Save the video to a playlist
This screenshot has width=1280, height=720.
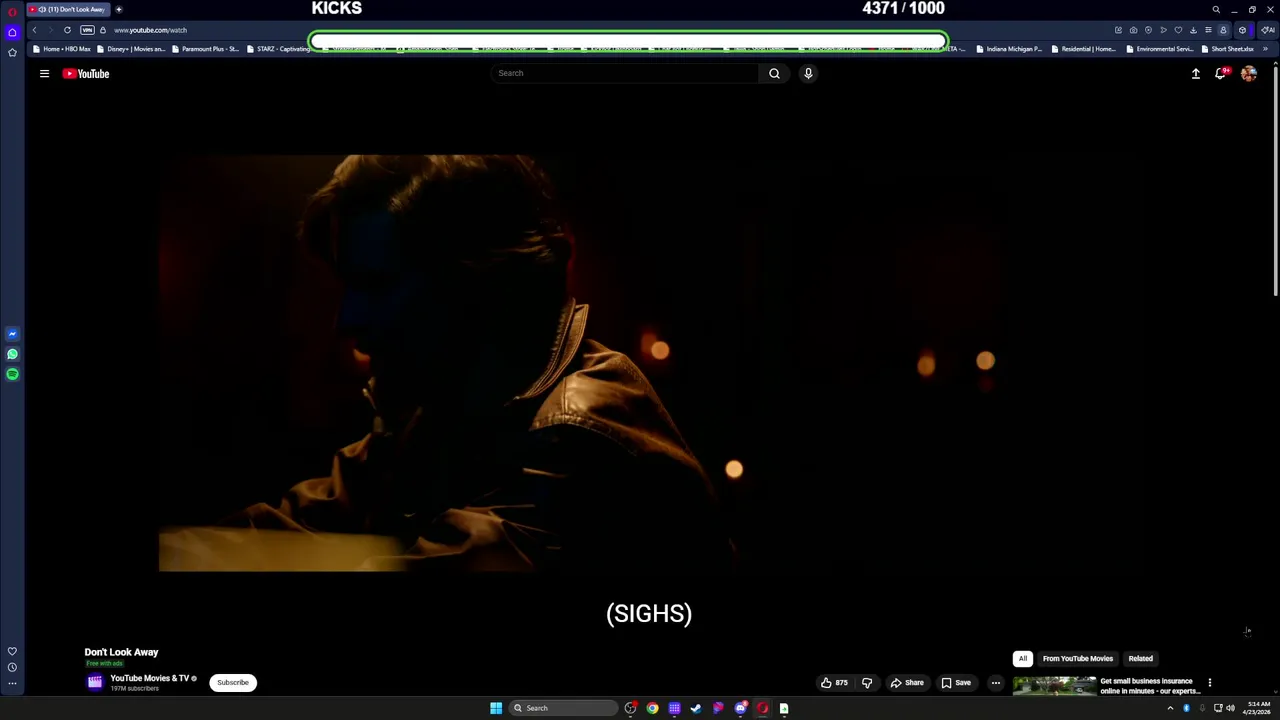(x=956, y=683)
